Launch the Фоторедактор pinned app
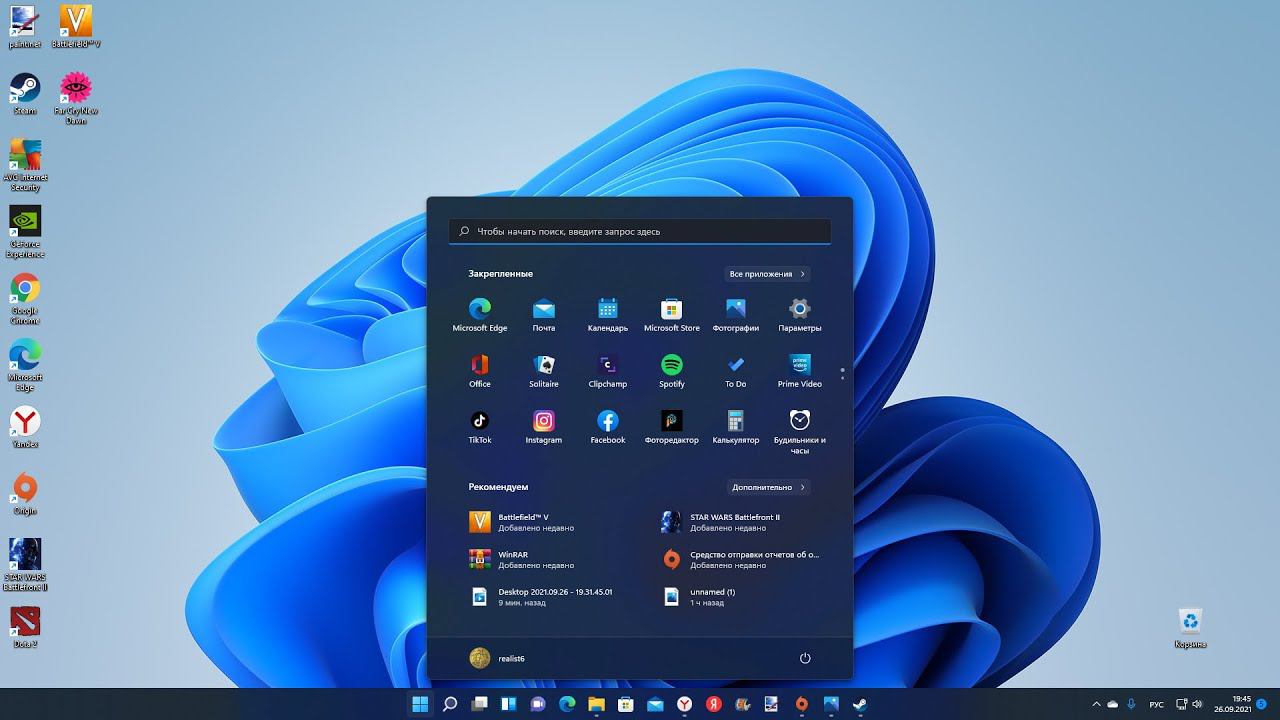Screen dimensions: 1280x720 pos(672,426)
